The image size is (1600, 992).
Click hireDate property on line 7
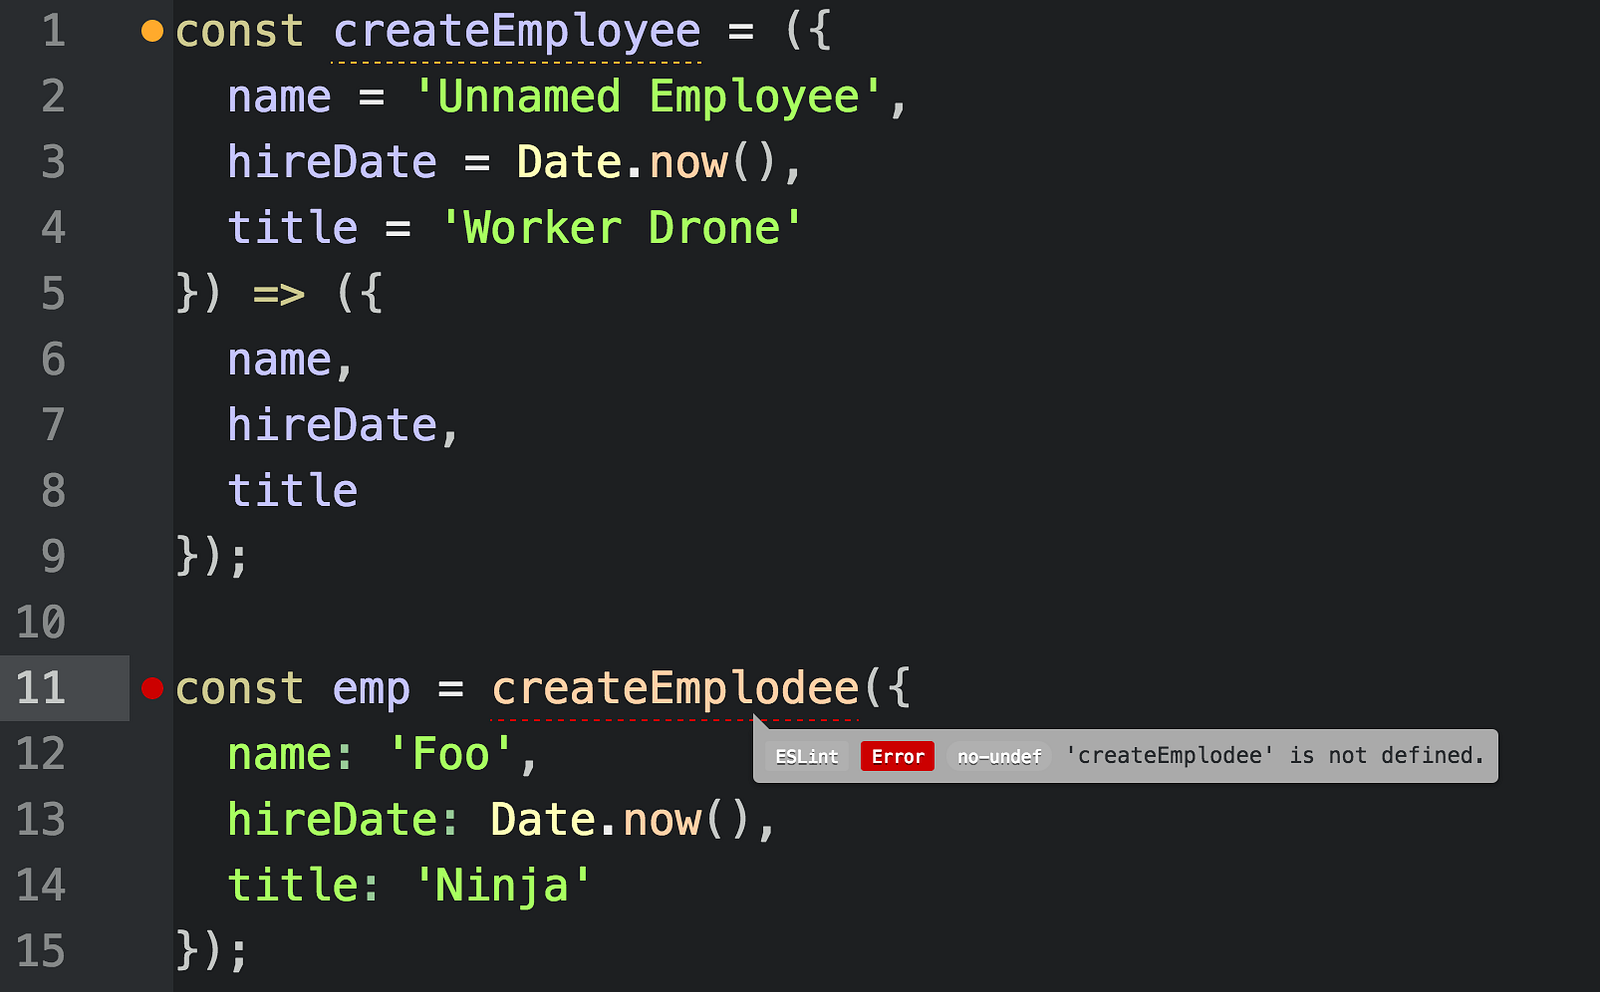[x=332, y=425]
